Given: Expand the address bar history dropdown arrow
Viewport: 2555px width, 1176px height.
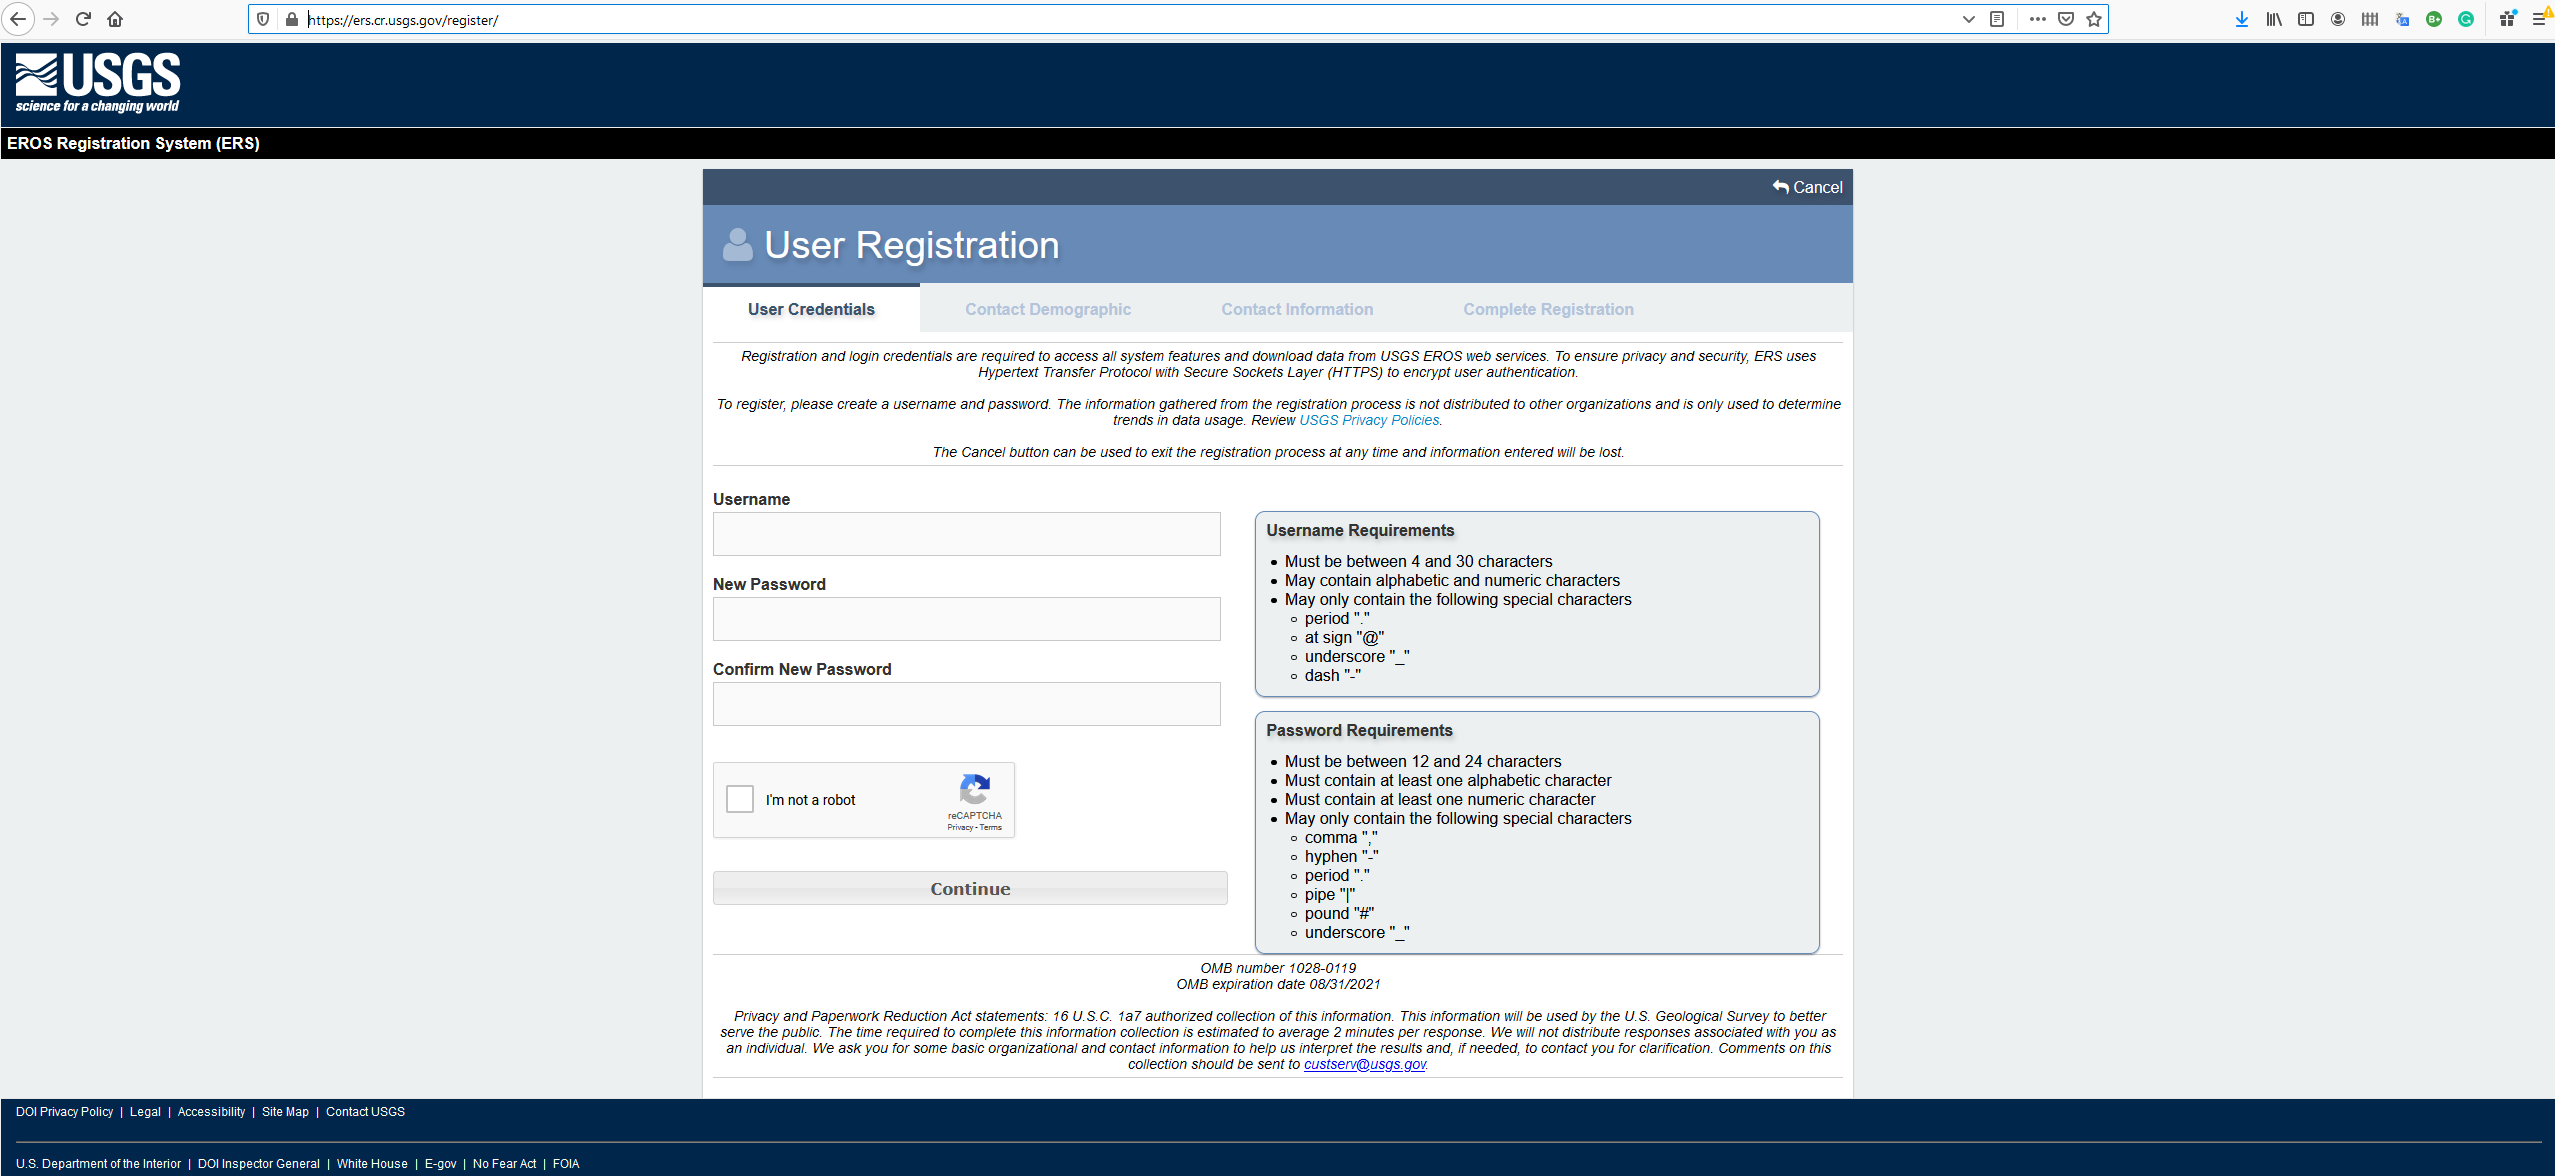Looking at the screenshot, I should pos(1968,19).
